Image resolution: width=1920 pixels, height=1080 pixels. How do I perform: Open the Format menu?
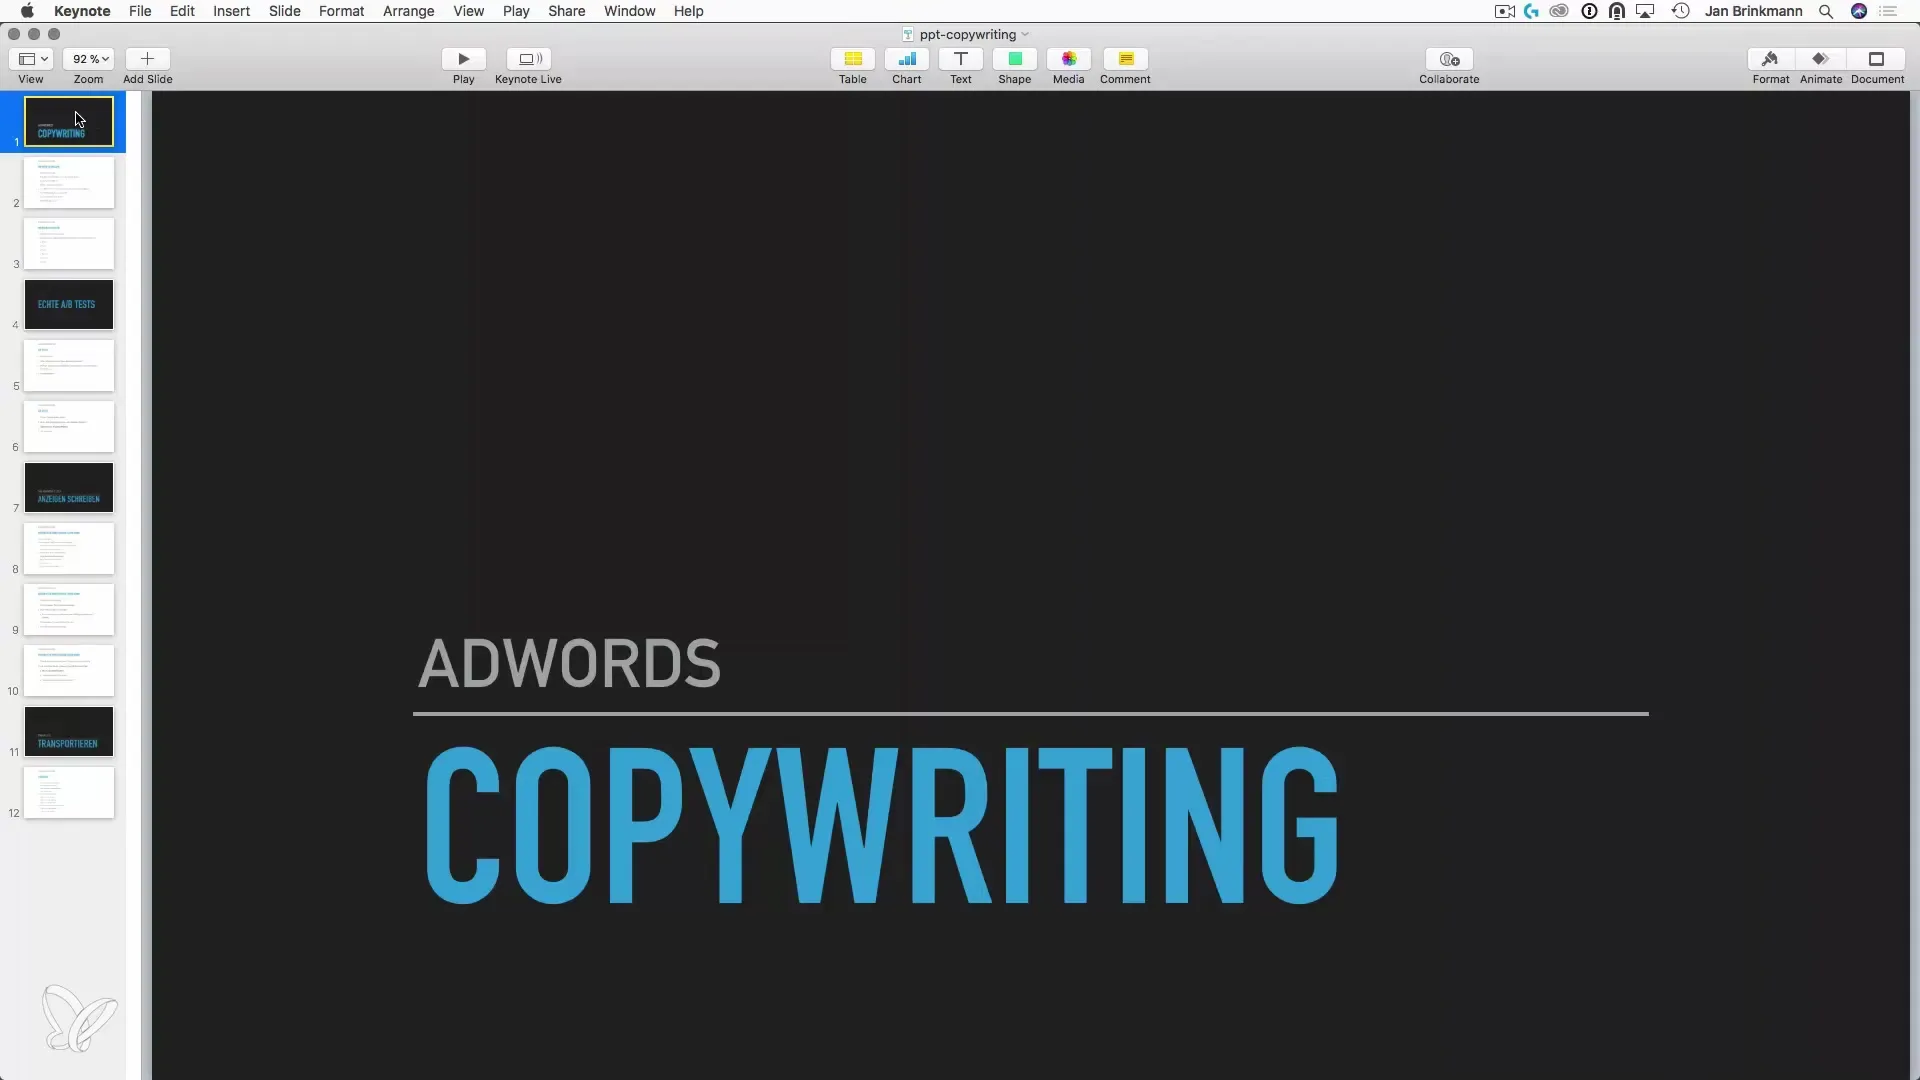click(341, 11)
